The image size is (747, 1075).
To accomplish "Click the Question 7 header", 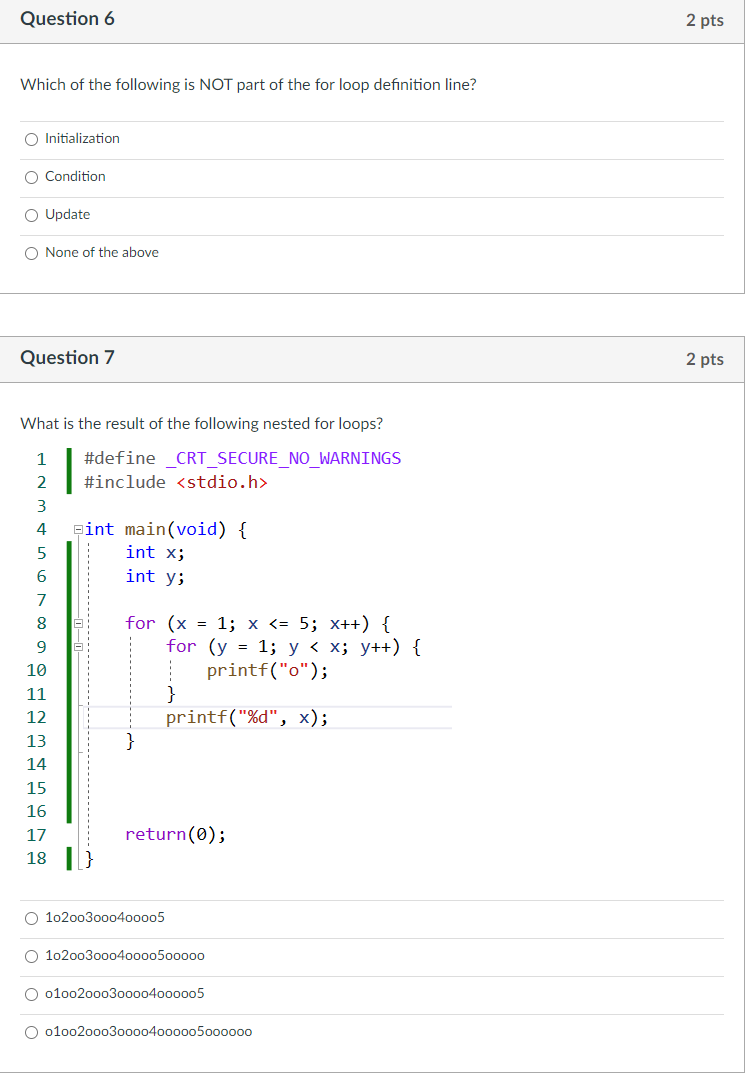I will [x=67, y=357].
